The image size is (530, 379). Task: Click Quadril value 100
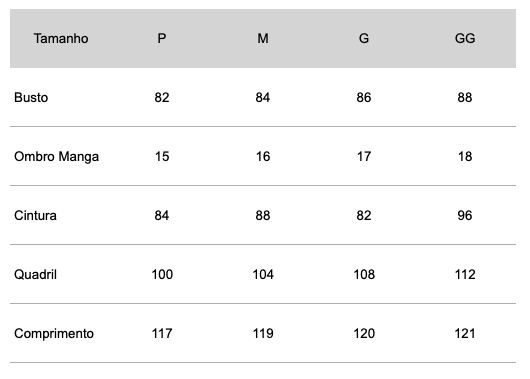(x=162, y=275)
